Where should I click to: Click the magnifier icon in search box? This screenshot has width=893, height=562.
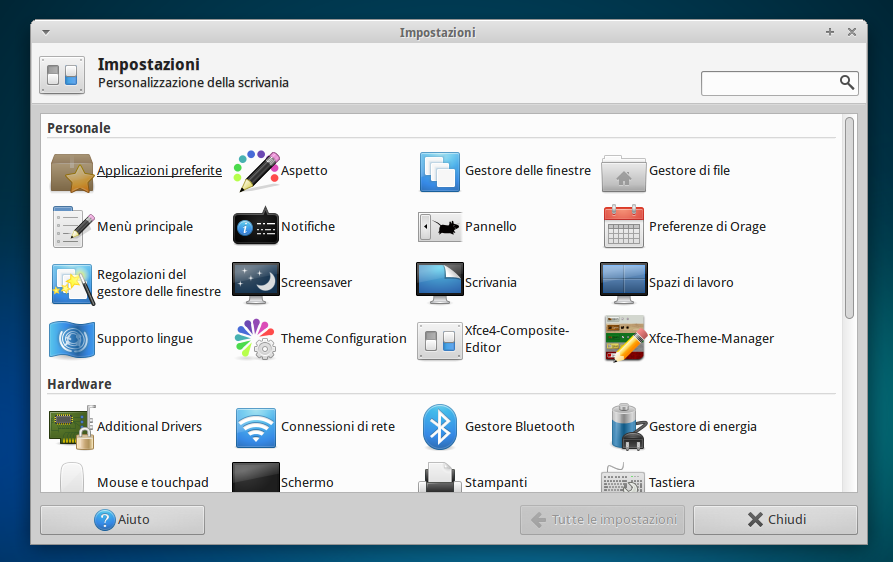click(x=847, y=83)
